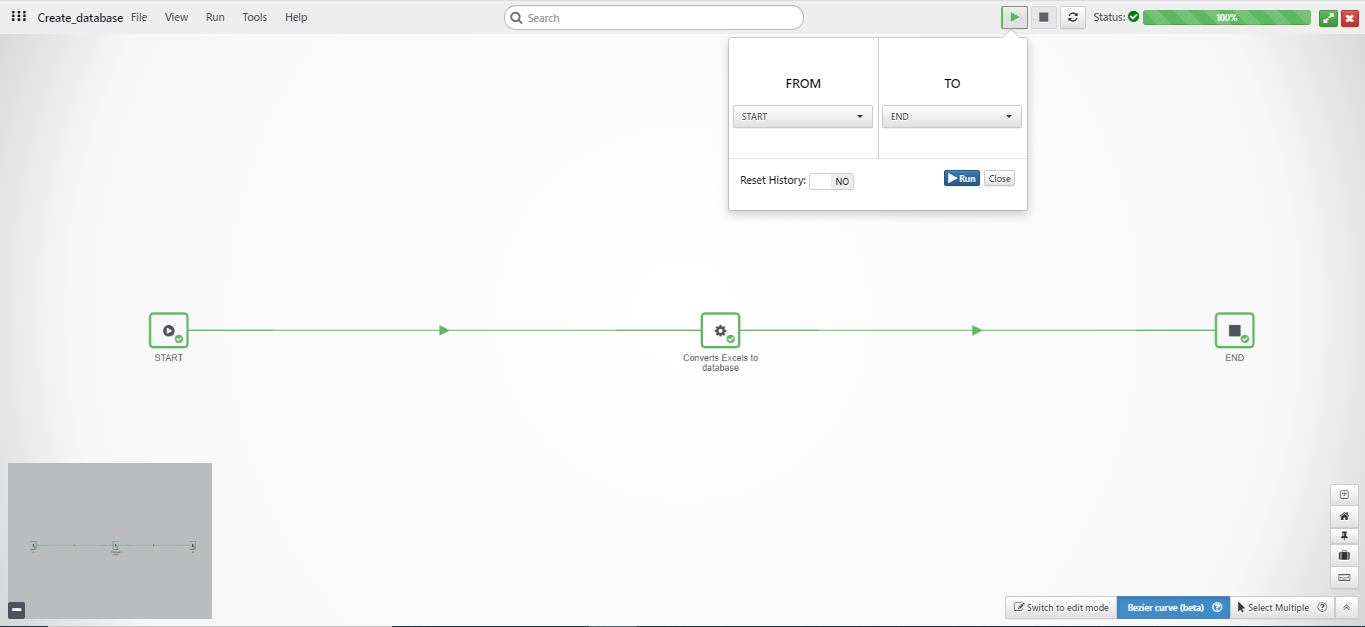Click Switch to edit mode
This screenshot has width=1365, height=627.
pos(1060,607)
